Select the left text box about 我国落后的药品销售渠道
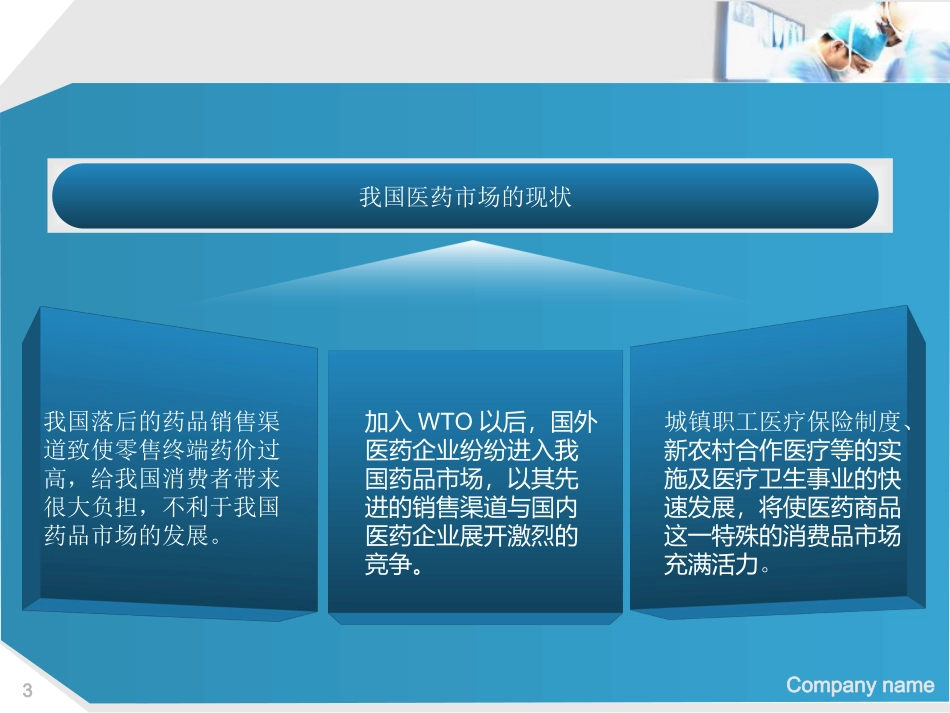 click(x=162, y=478)
